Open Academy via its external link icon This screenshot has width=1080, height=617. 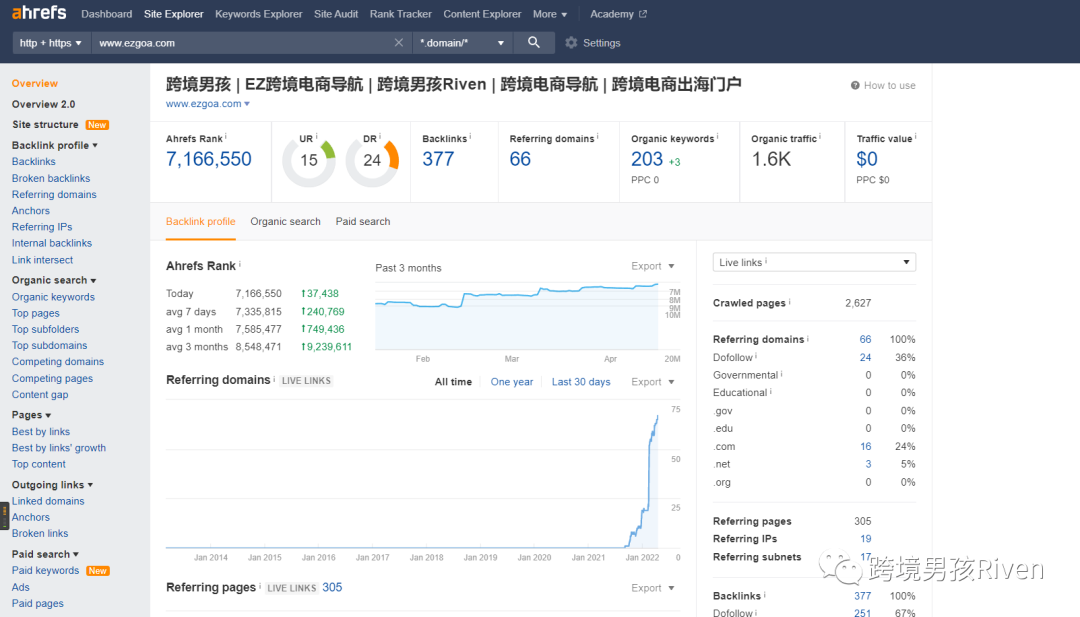(x=643, y=14)
